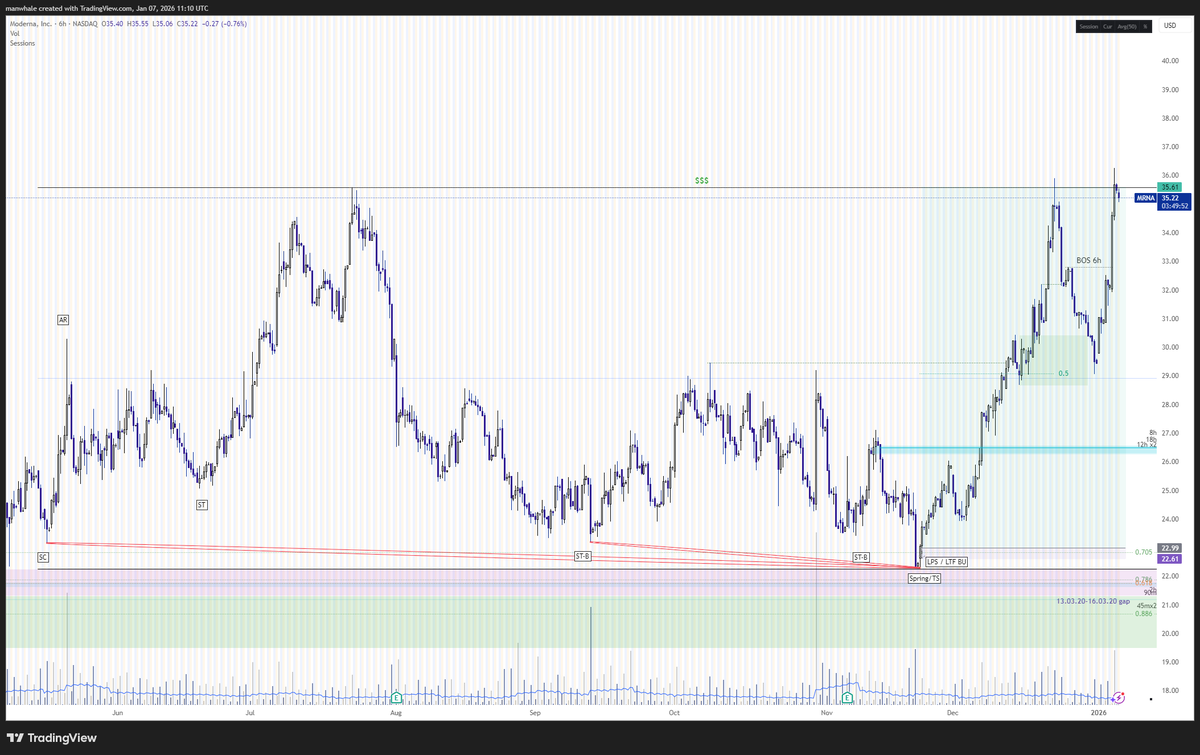This screenshot has height=755, width=1200.
Task: Click the Vol indicator label
Action: coord(15,33)
